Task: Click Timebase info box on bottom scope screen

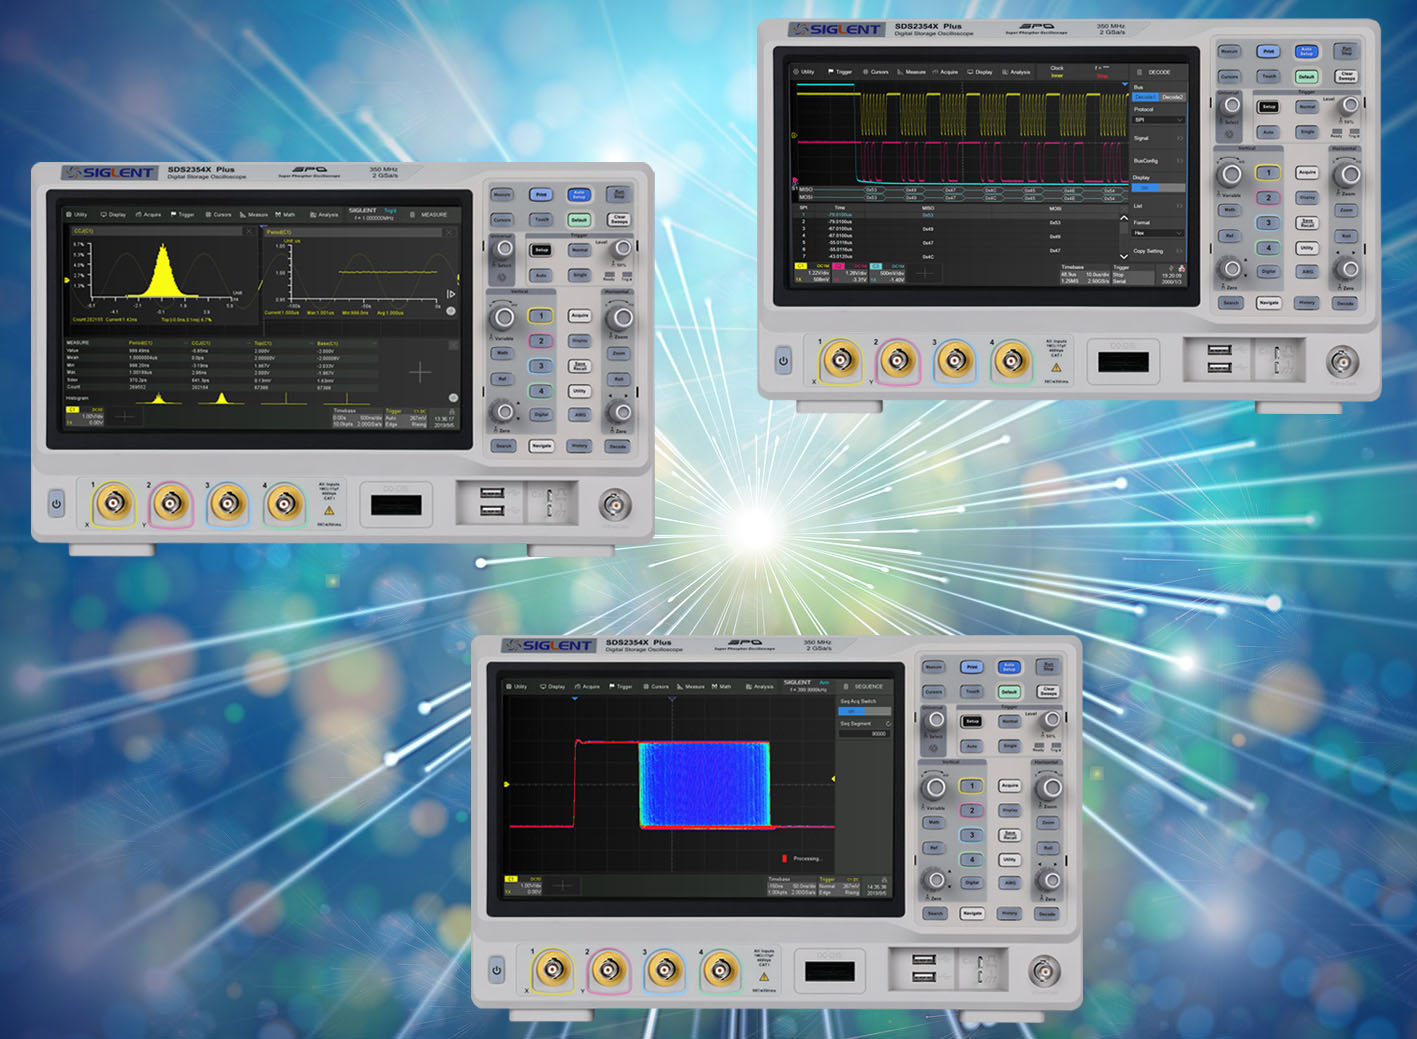Action: click(792, 886)
